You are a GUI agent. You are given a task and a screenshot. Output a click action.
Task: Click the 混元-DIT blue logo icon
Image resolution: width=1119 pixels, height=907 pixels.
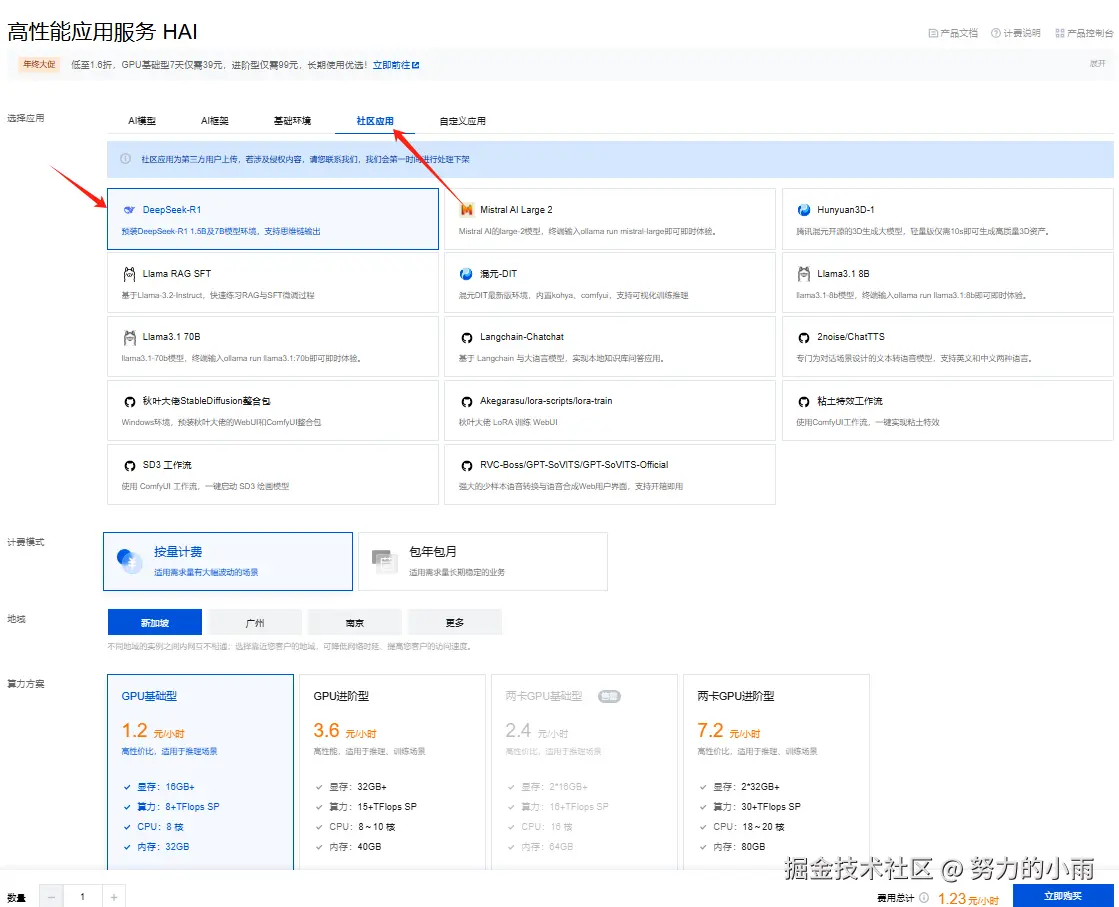[466, 274]
